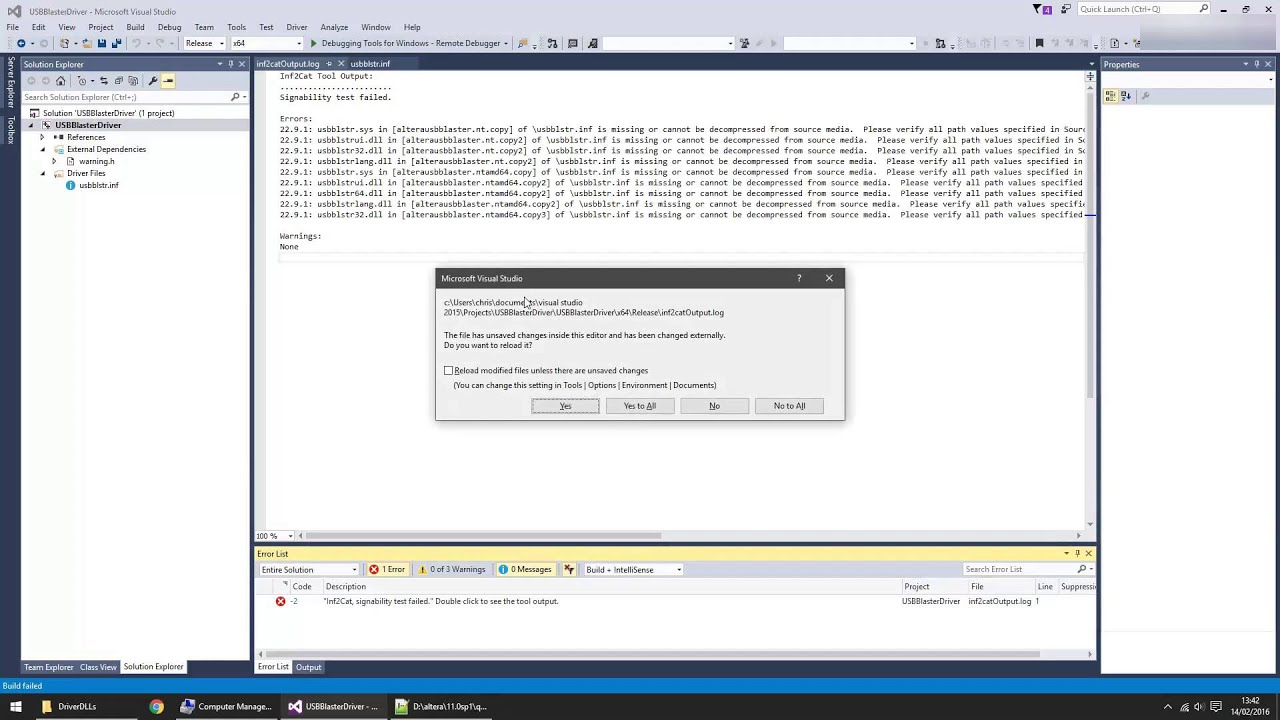The width and height of the screenshot is (1280, 720).
Task: Click Solution Explorer Collapse All icon
Action: tap(118, 81)
